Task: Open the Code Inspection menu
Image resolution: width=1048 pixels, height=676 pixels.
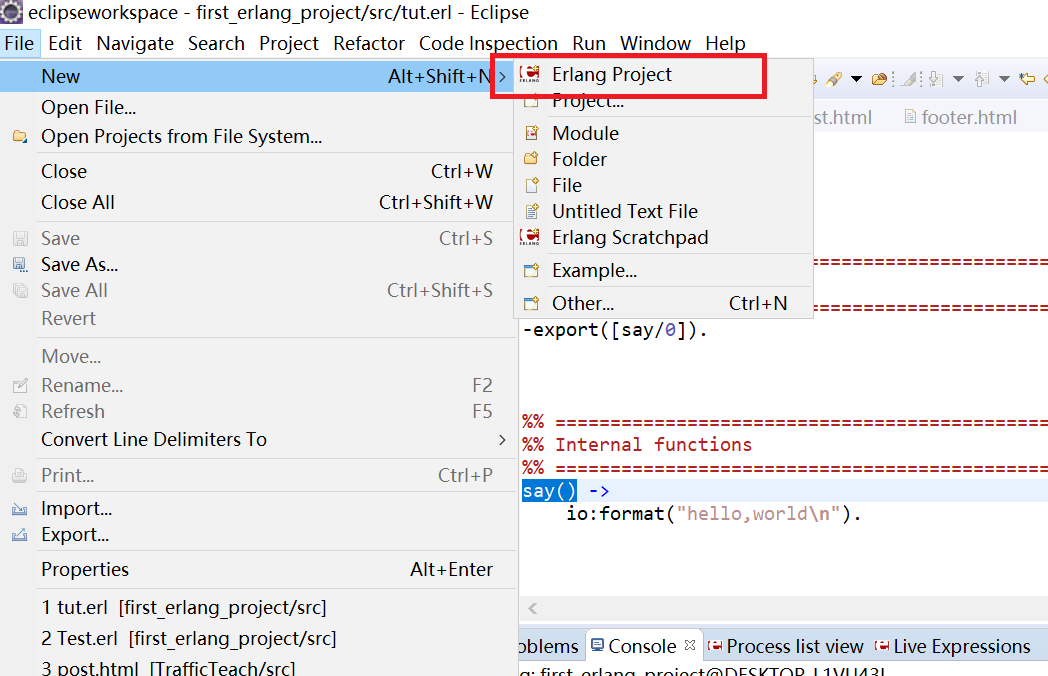Action: point(489,43)
